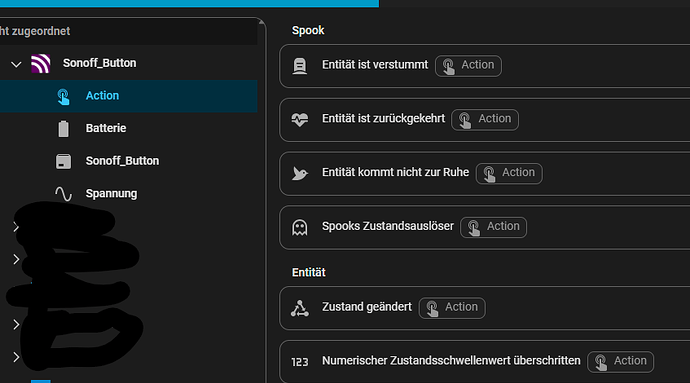This screenshot has width=690, height=383.
Task: Choose 'Zustand geändert' trigger
Action: [x=484, y=308]
